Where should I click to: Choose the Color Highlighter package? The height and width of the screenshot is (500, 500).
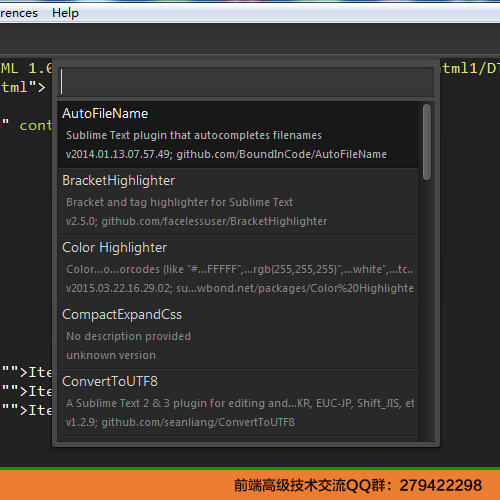[238, 269]
